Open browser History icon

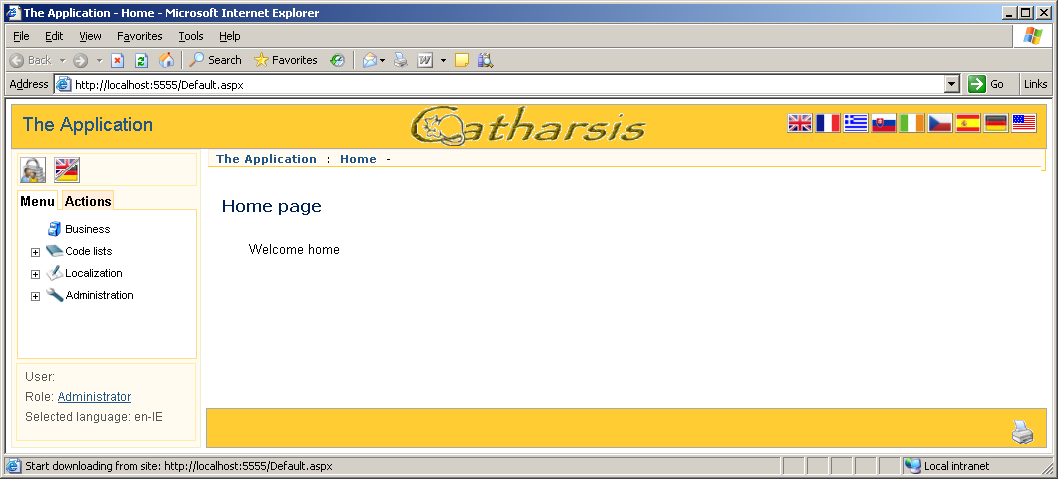click(x=337, y=60)
